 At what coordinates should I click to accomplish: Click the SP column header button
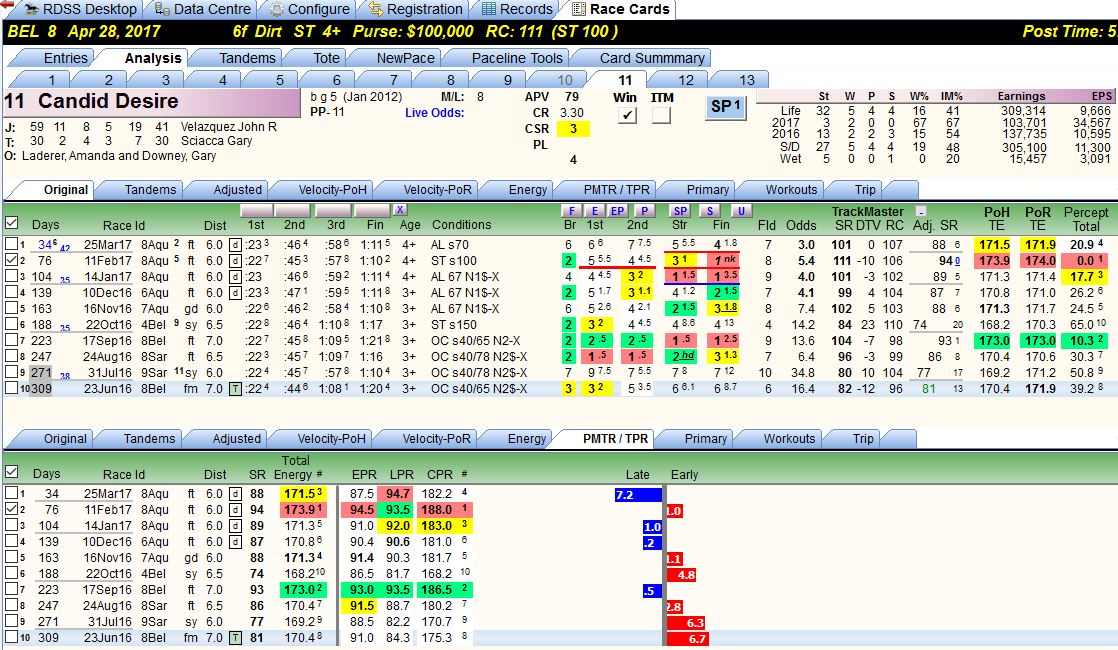pos(680,211)
